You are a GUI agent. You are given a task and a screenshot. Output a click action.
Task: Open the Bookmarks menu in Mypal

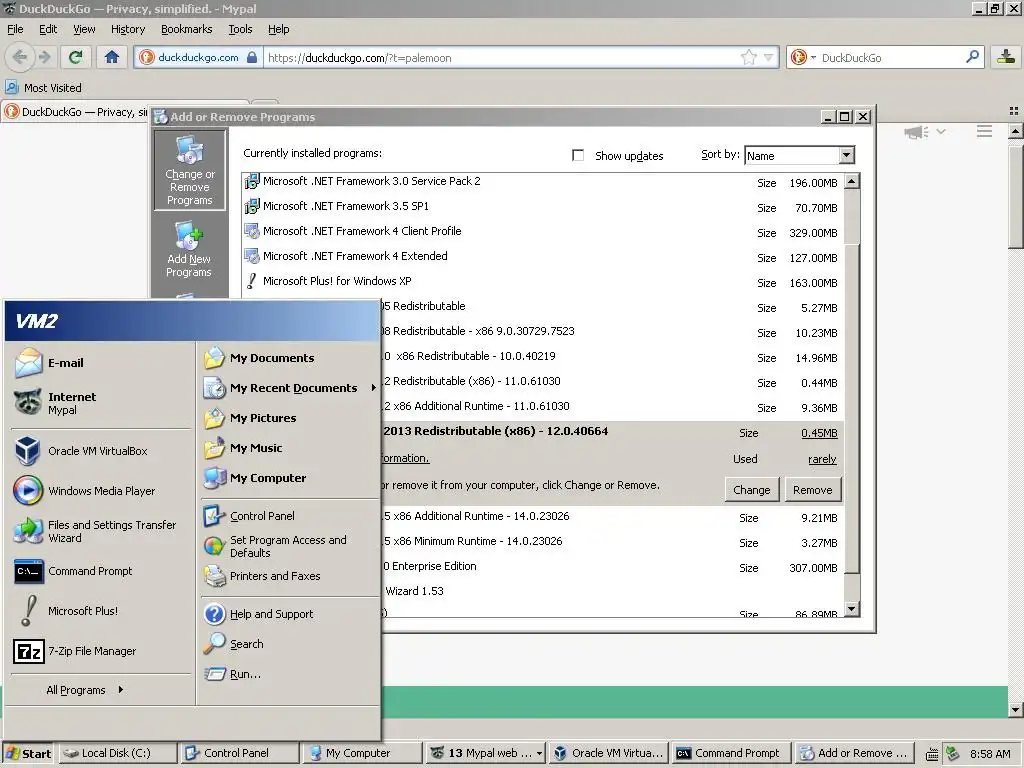click(187, 29)
